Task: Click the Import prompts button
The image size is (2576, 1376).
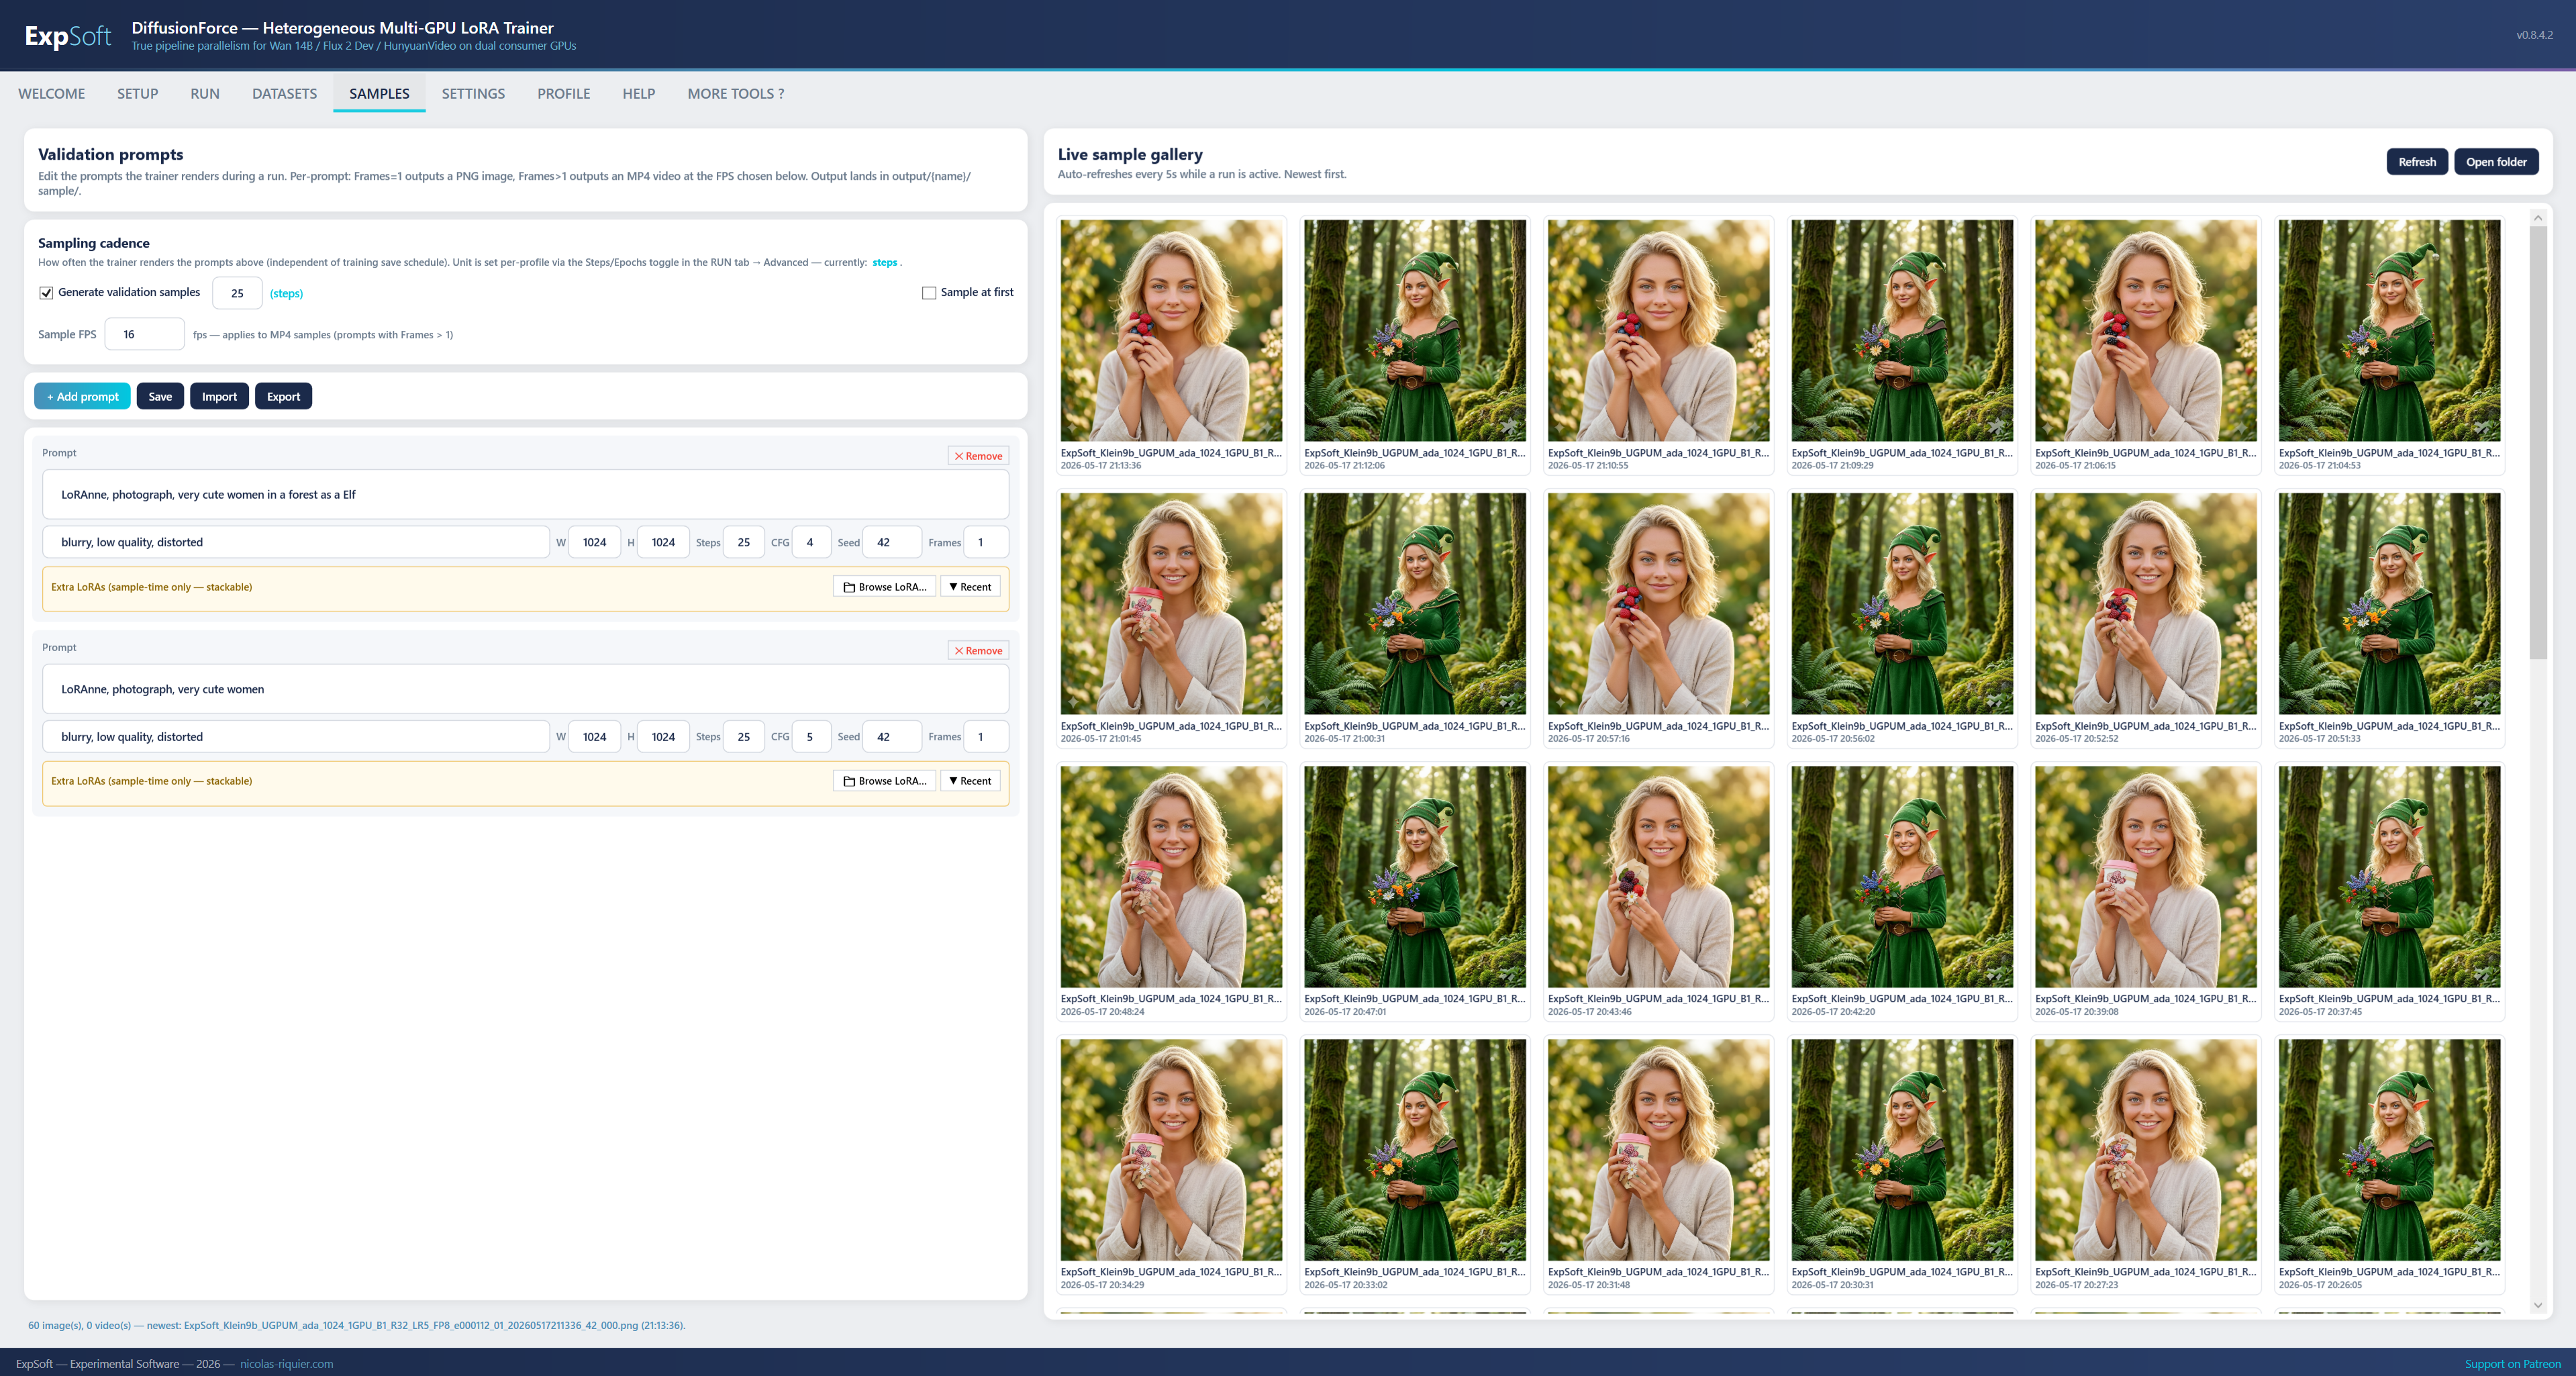Action: click(219, 396)
